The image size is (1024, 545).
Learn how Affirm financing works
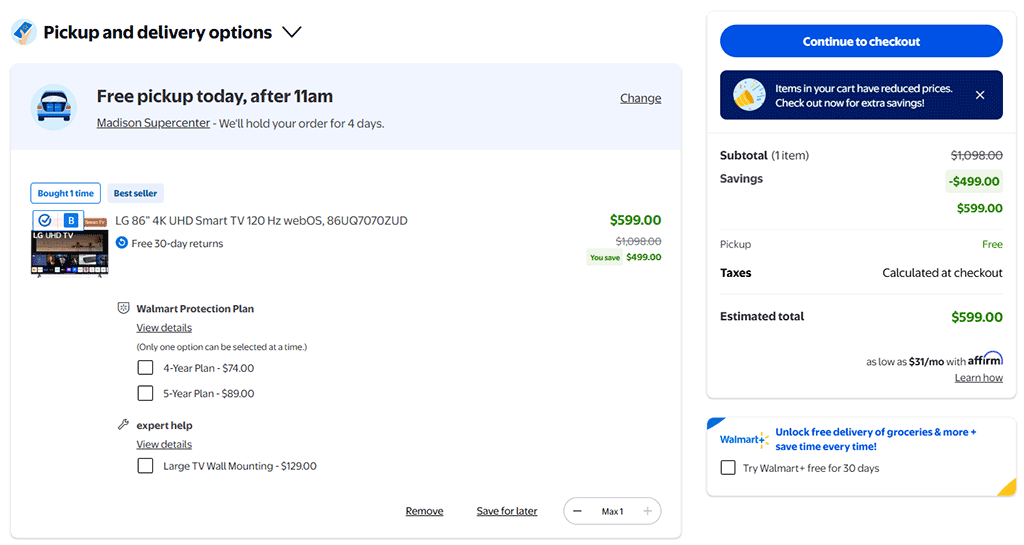pos(978,378)
